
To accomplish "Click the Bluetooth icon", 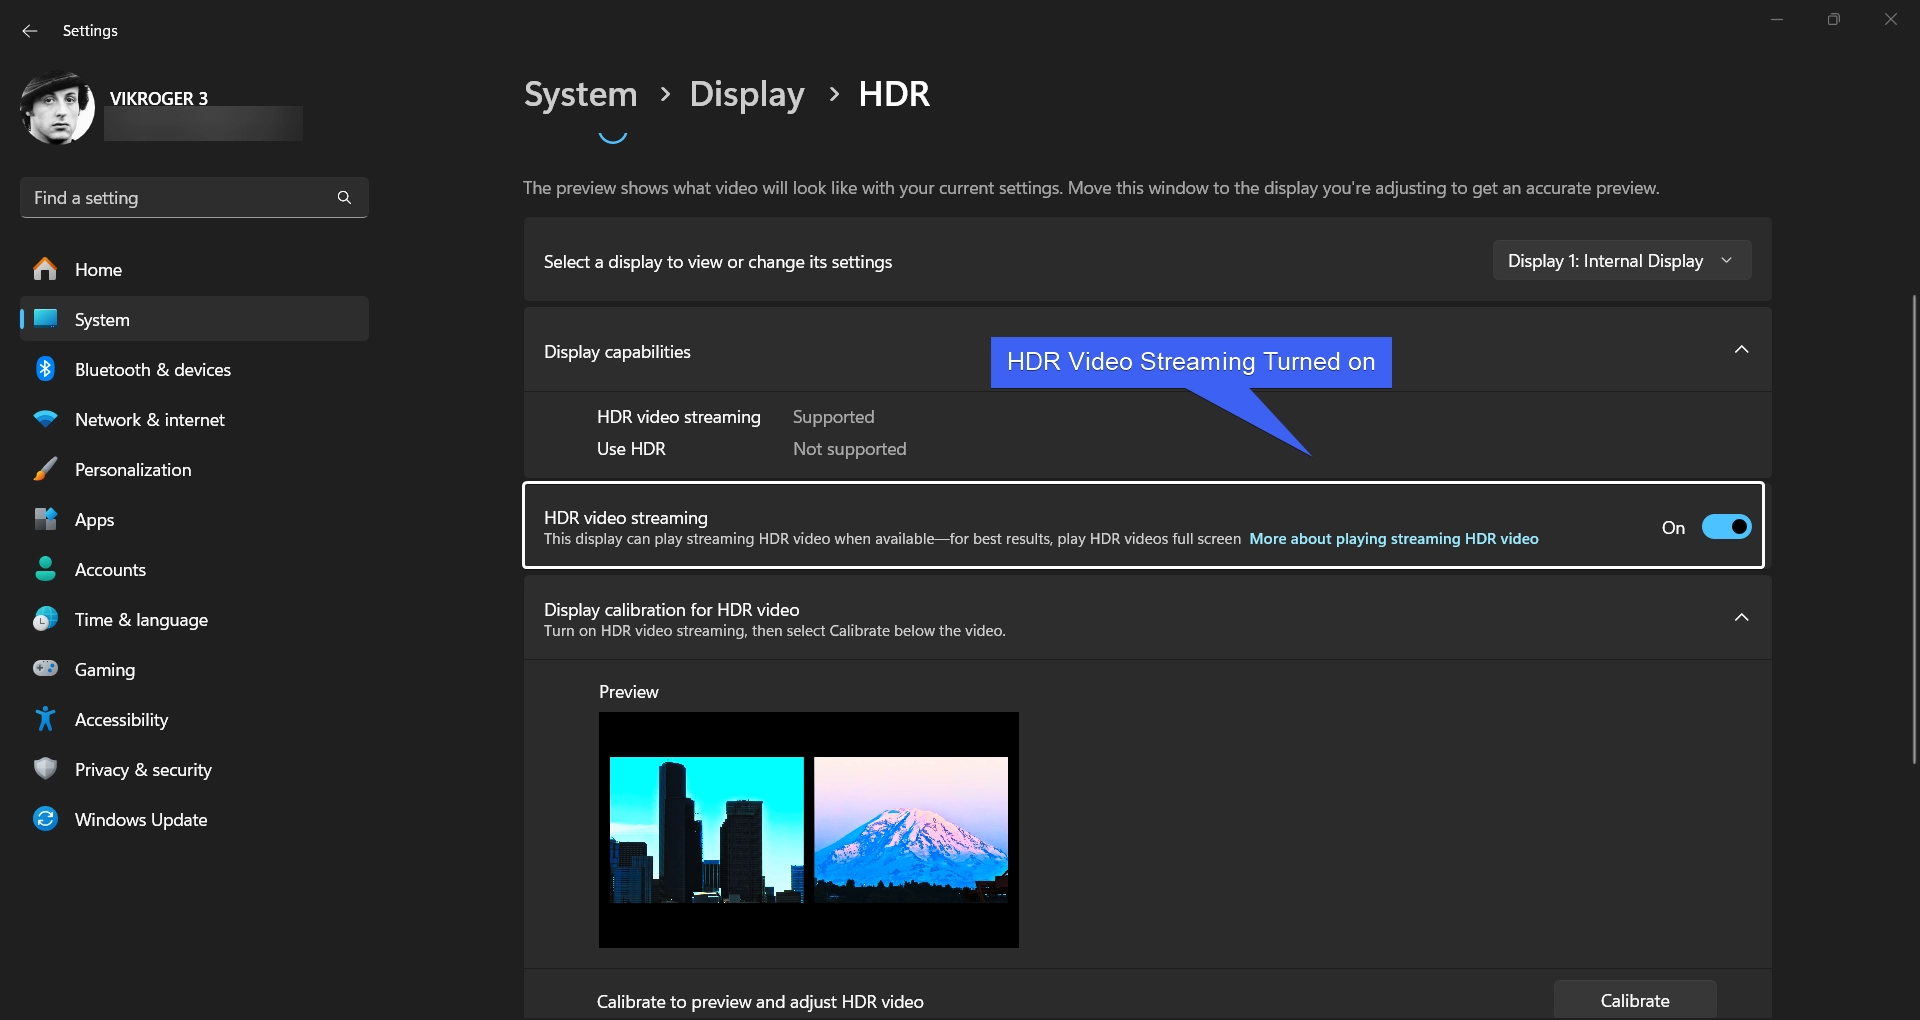I will tap(45, 369).
